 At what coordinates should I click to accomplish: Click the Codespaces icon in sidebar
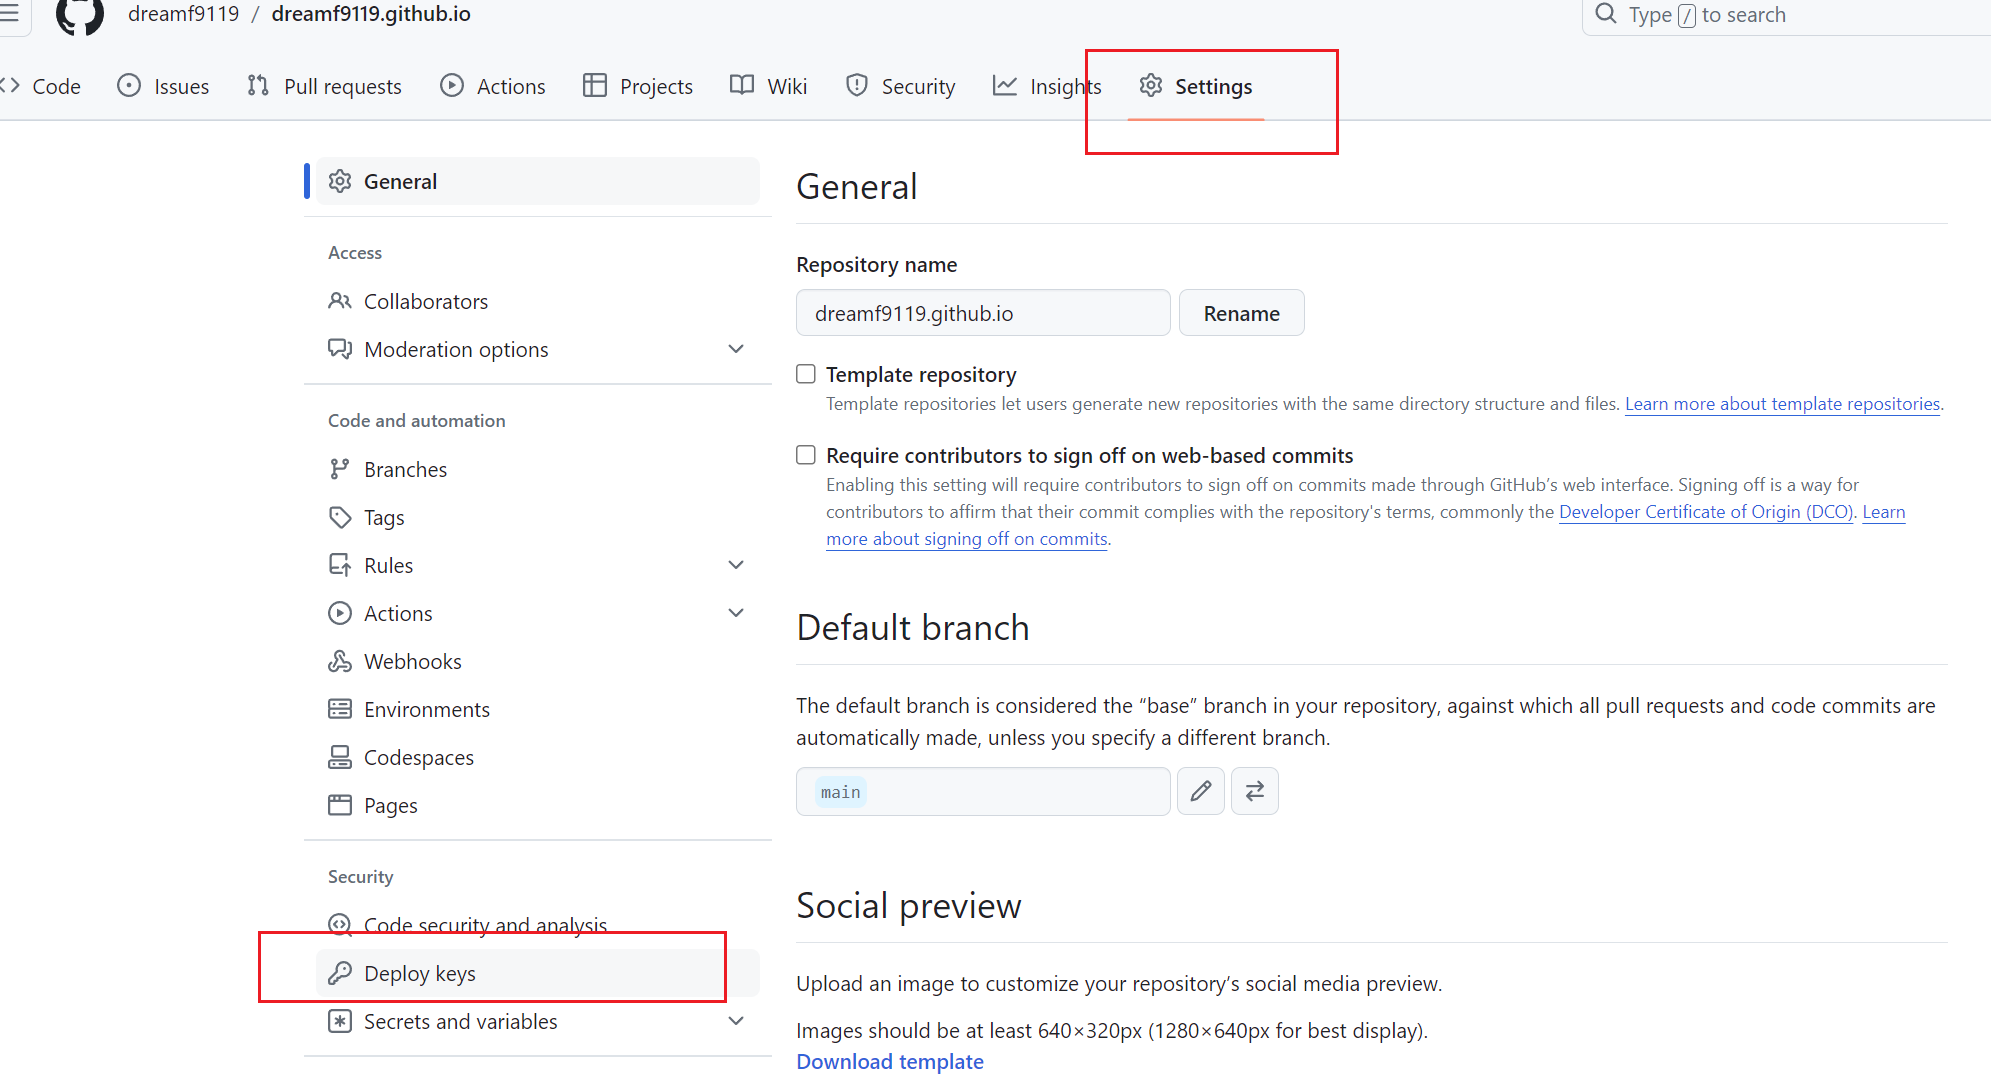340,757
